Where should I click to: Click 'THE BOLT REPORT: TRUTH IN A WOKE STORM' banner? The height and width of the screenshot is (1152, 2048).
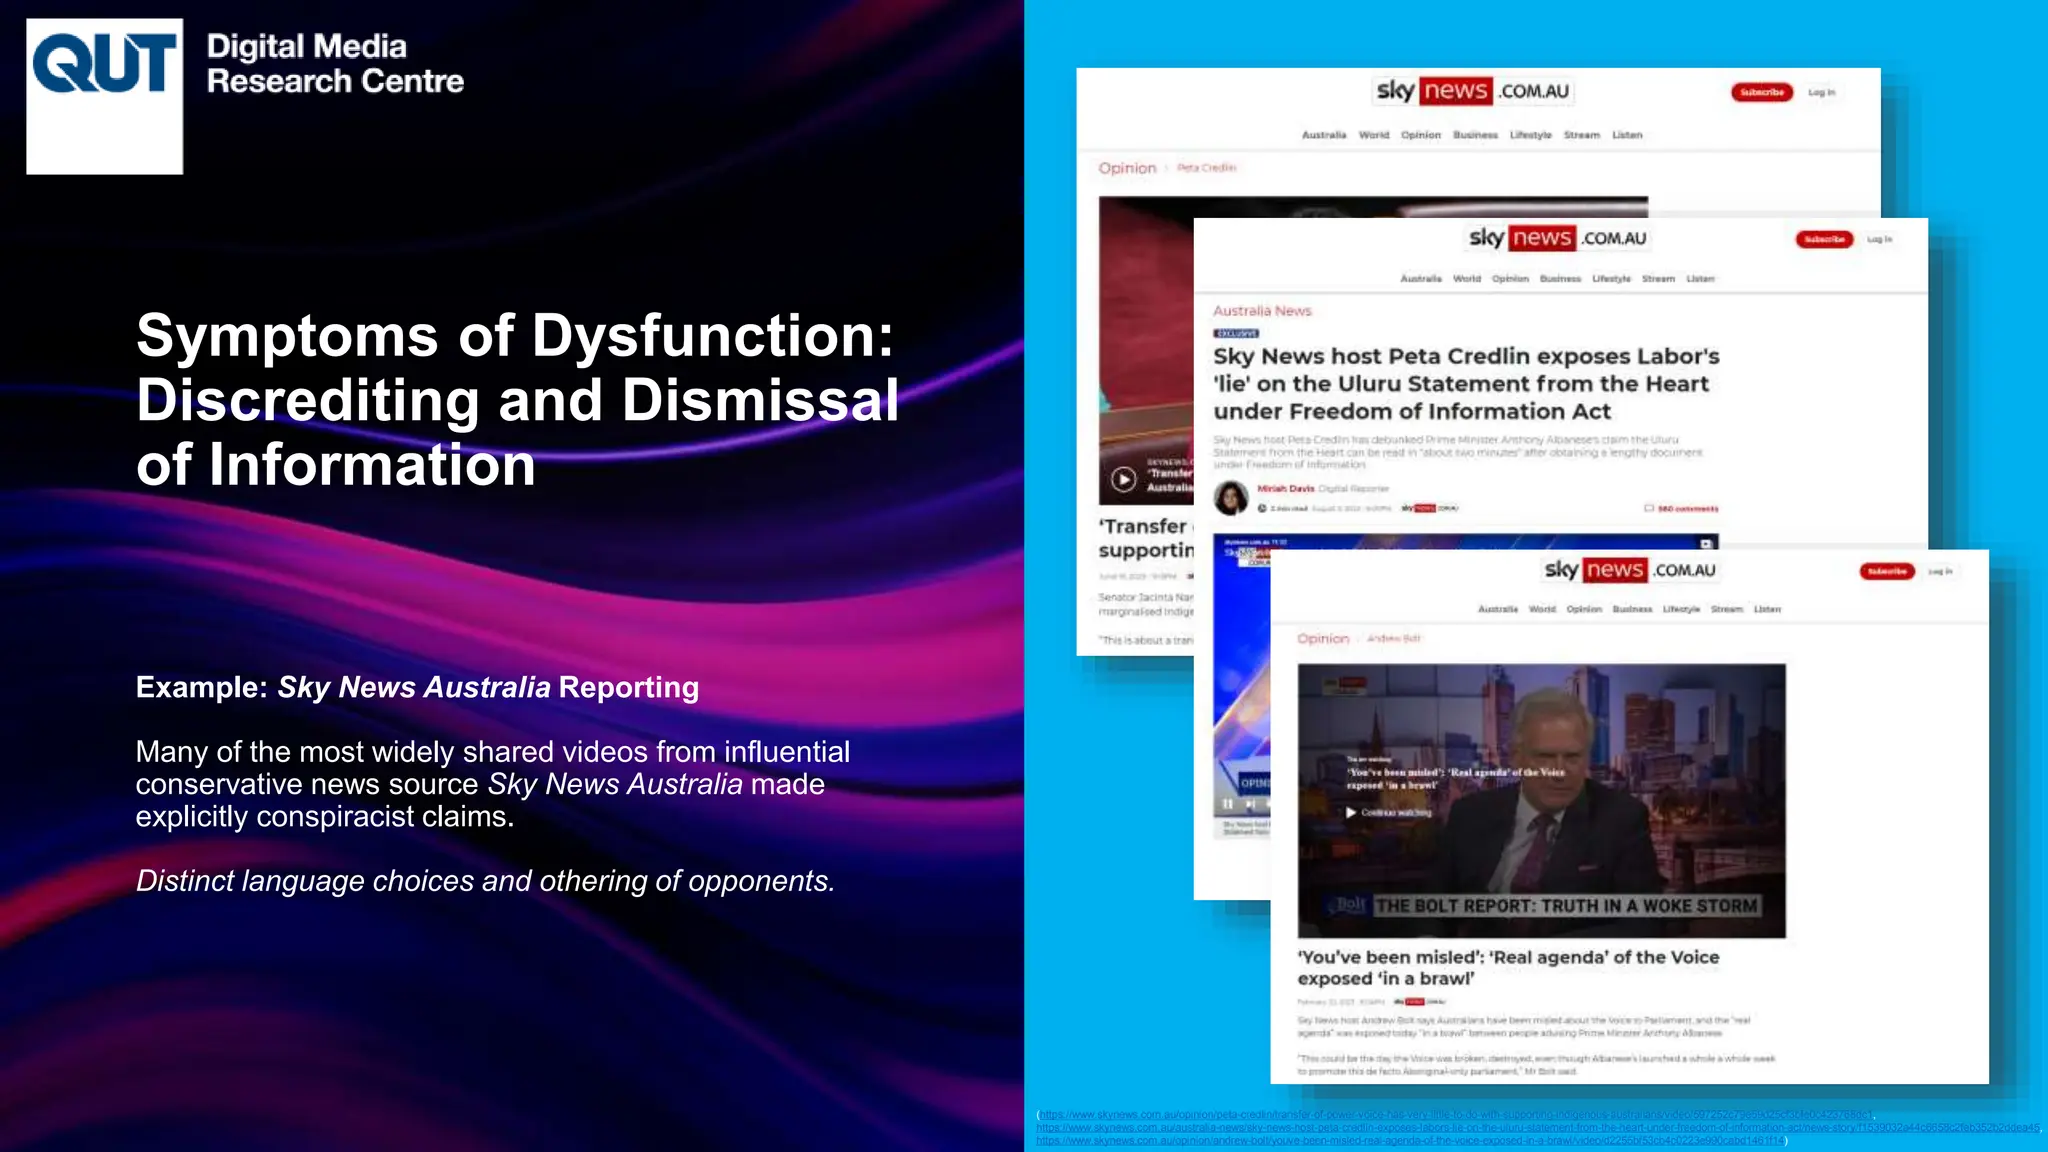point(1566,906)
